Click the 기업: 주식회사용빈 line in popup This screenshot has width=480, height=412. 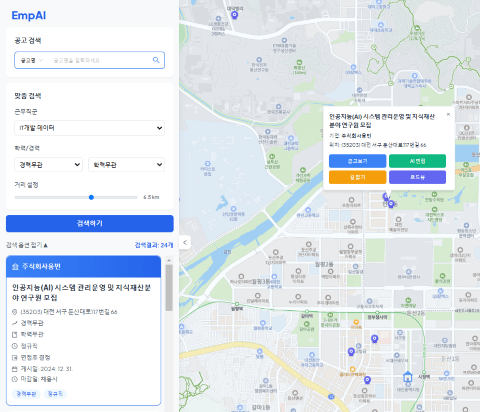point(350,136)
